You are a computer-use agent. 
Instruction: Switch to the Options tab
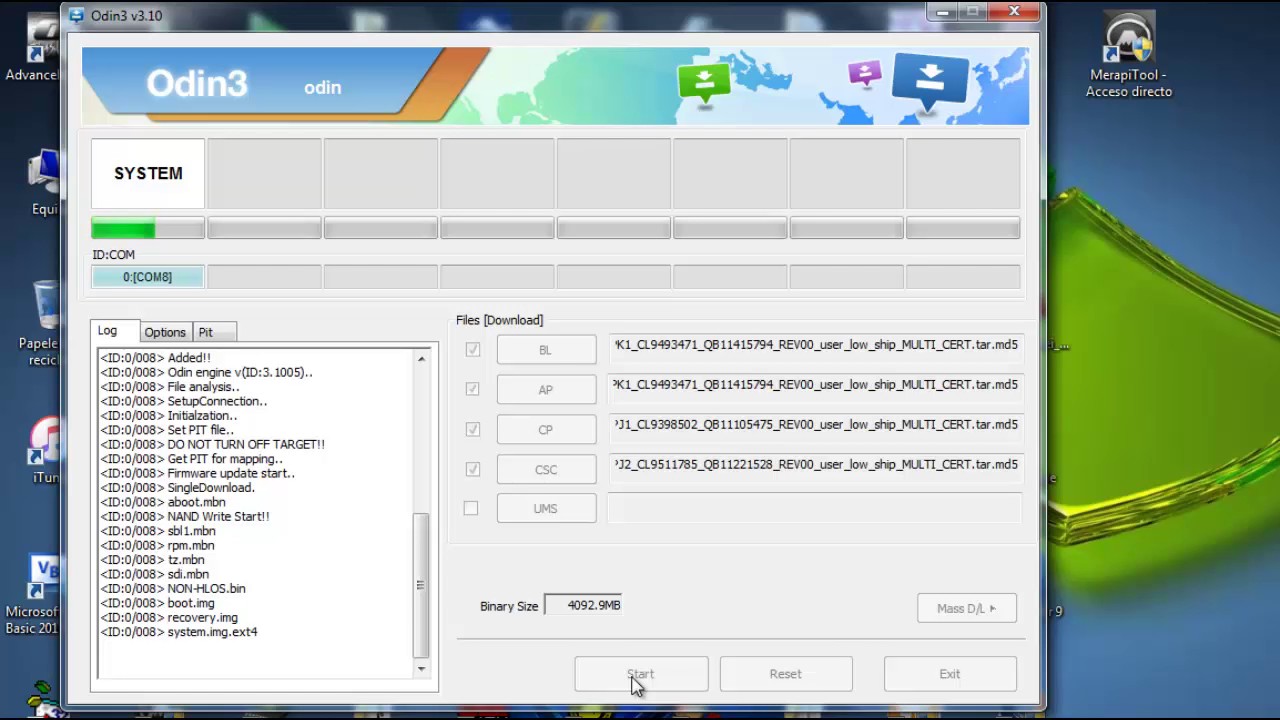[165, 332]
